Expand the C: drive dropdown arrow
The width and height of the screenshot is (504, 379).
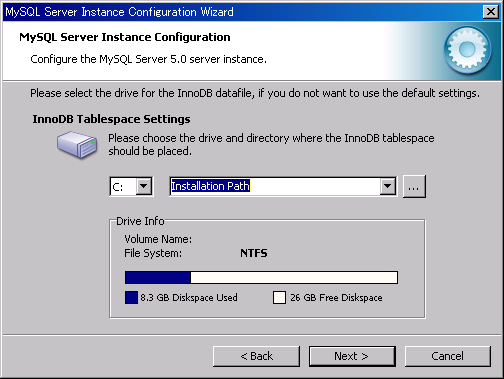tap(144, 186)
